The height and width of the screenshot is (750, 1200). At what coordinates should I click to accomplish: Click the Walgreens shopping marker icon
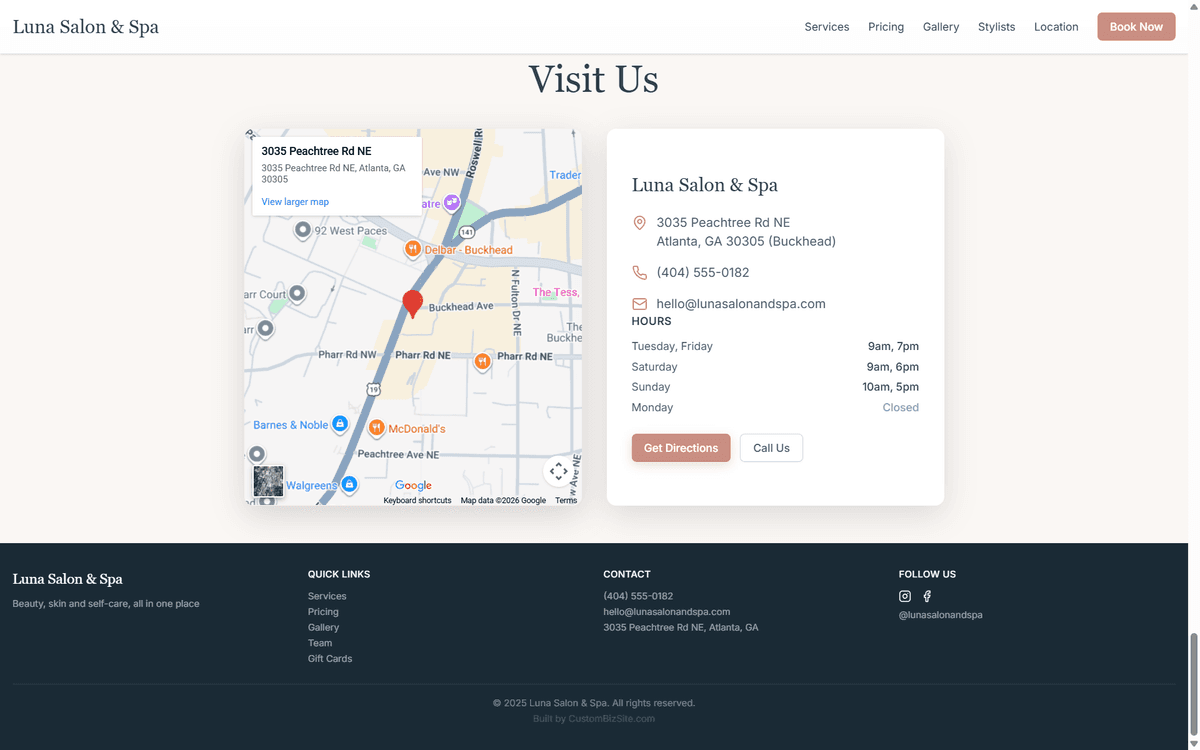coord(349,485)
